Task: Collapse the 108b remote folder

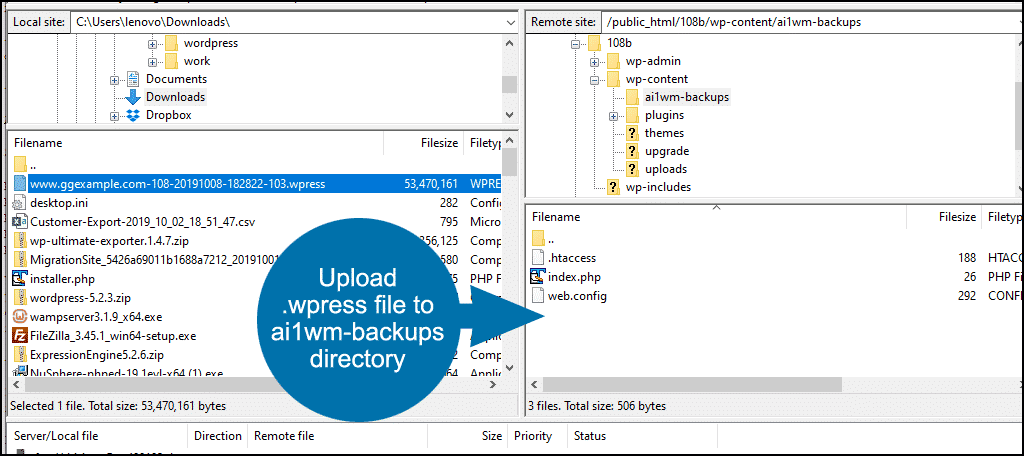Action: [575, 44]
